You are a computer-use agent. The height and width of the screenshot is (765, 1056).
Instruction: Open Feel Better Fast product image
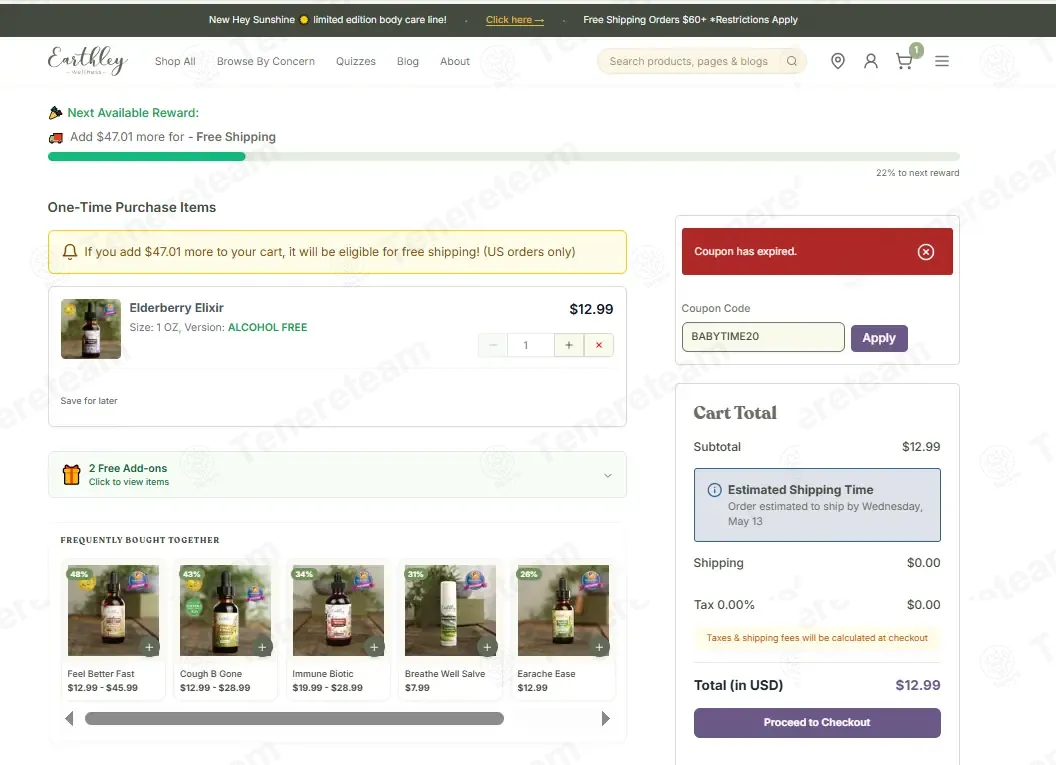(113, 610)
